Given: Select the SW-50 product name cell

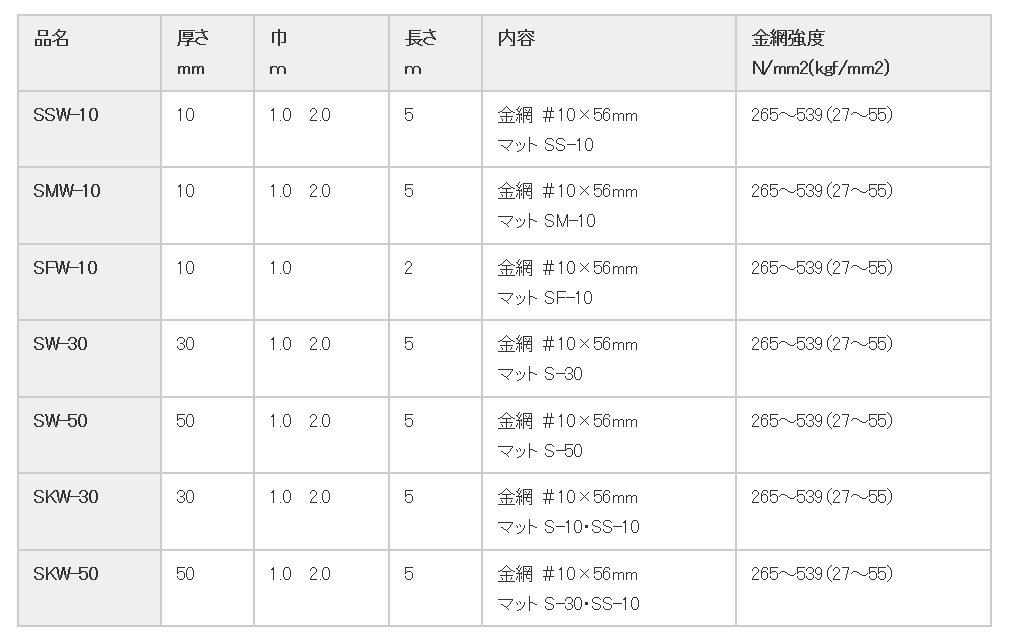Looking at the screenshot, I should 90,435.
